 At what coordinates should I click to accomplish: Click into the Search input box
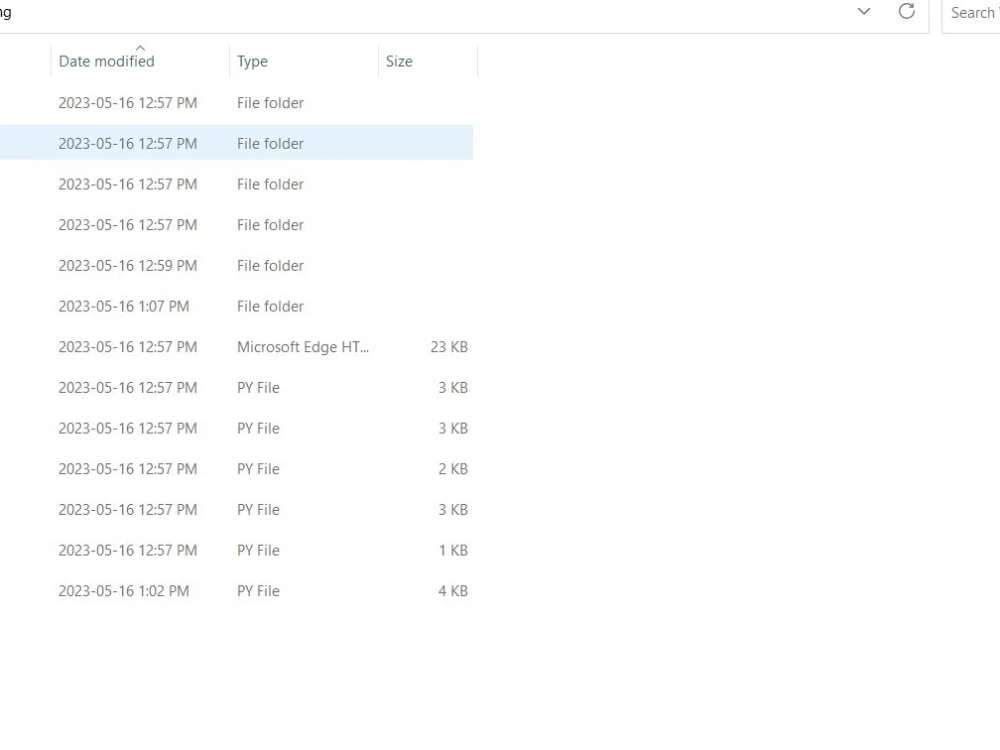click(971, 13)
